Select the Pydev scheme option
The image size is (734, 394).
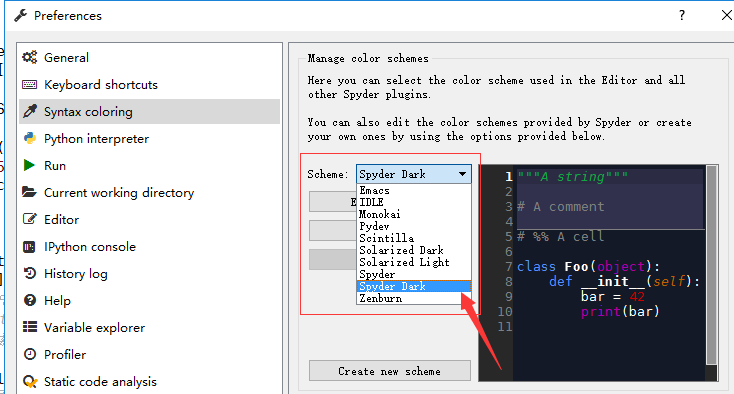[414, 226]
